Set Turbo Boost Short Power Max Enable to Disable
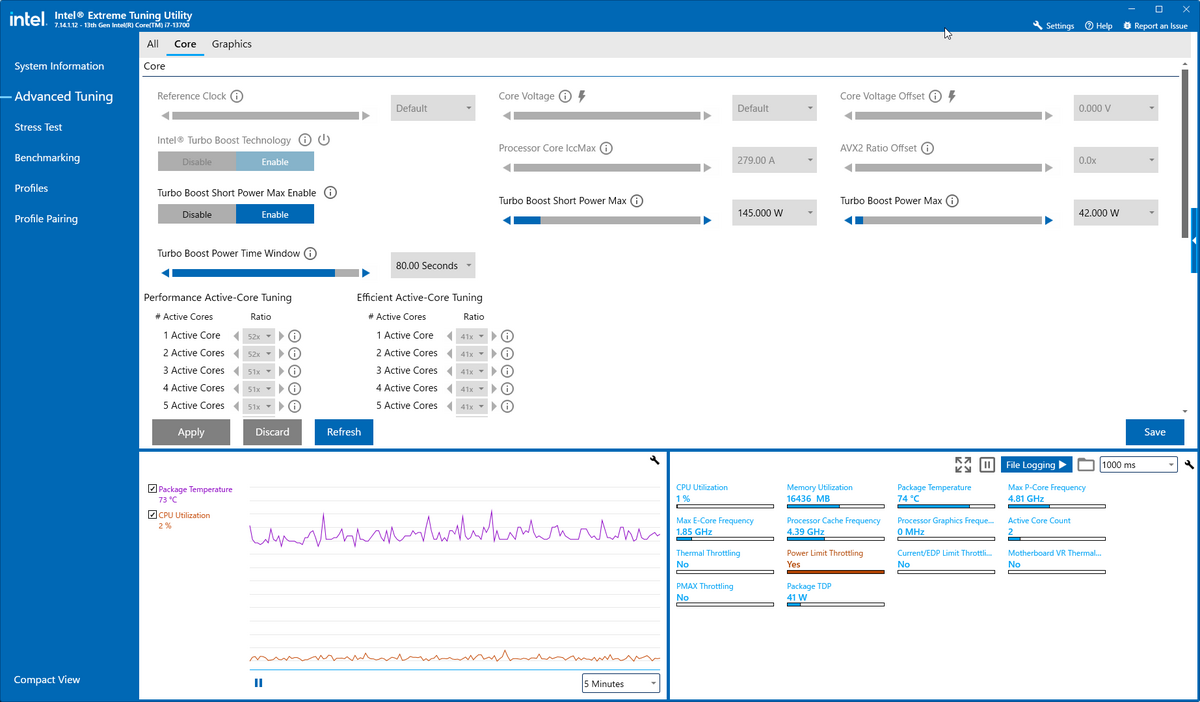Screen dimensions: 1200x702 click(x=197, y=214)
